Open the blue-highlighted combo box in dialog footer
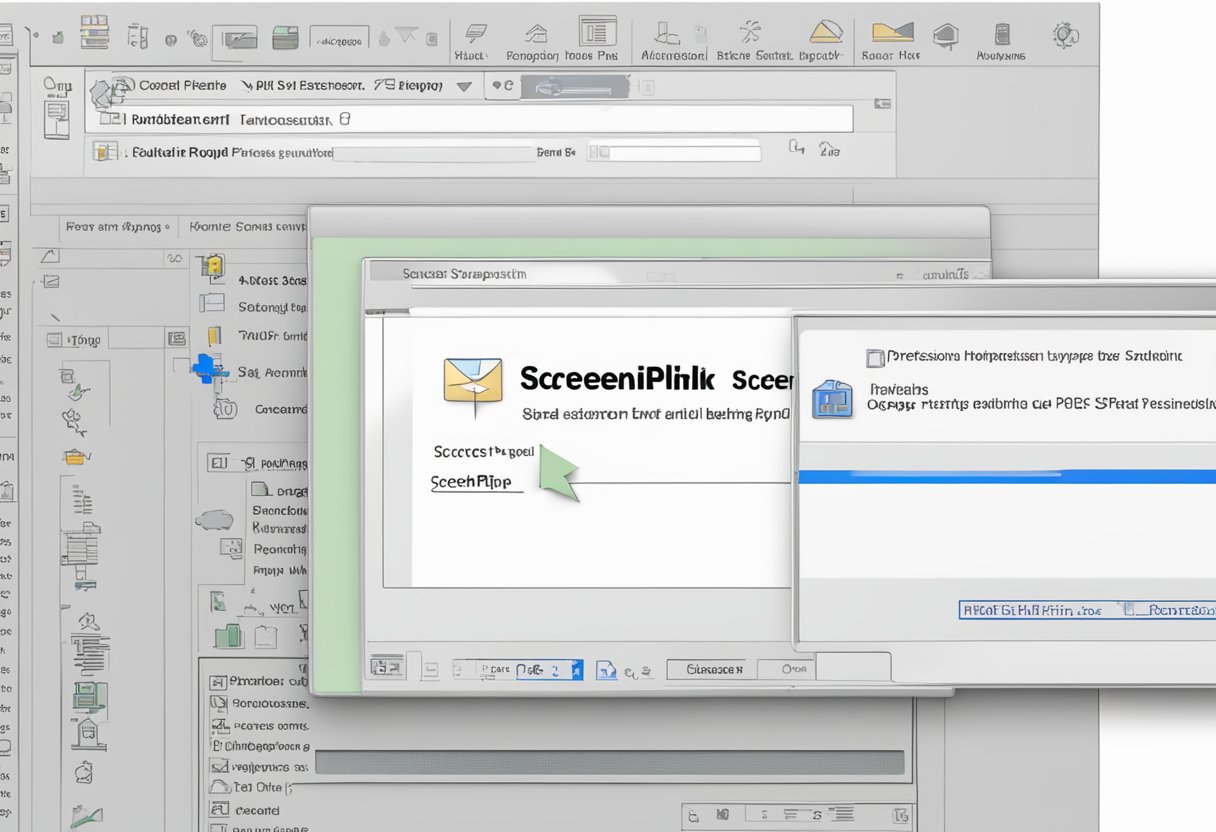Image resolution: width=1216 pixels, height=832 pixels. tap(548, 670)
